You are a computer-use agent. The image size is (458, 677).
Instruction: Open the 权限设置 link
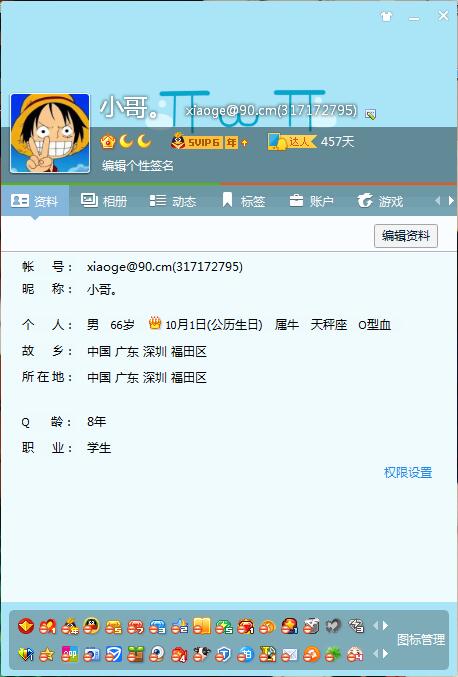(408, 472)
